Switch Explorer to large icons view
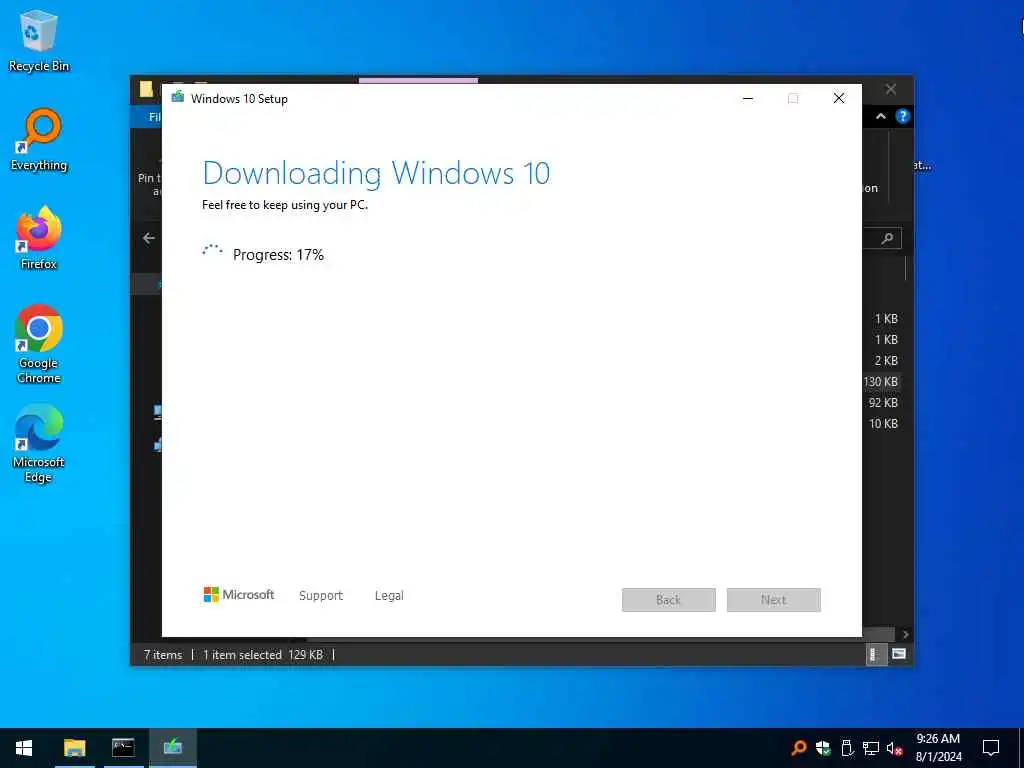The image size is (1024, 768). pyautogui.click(x=899, y=654)
